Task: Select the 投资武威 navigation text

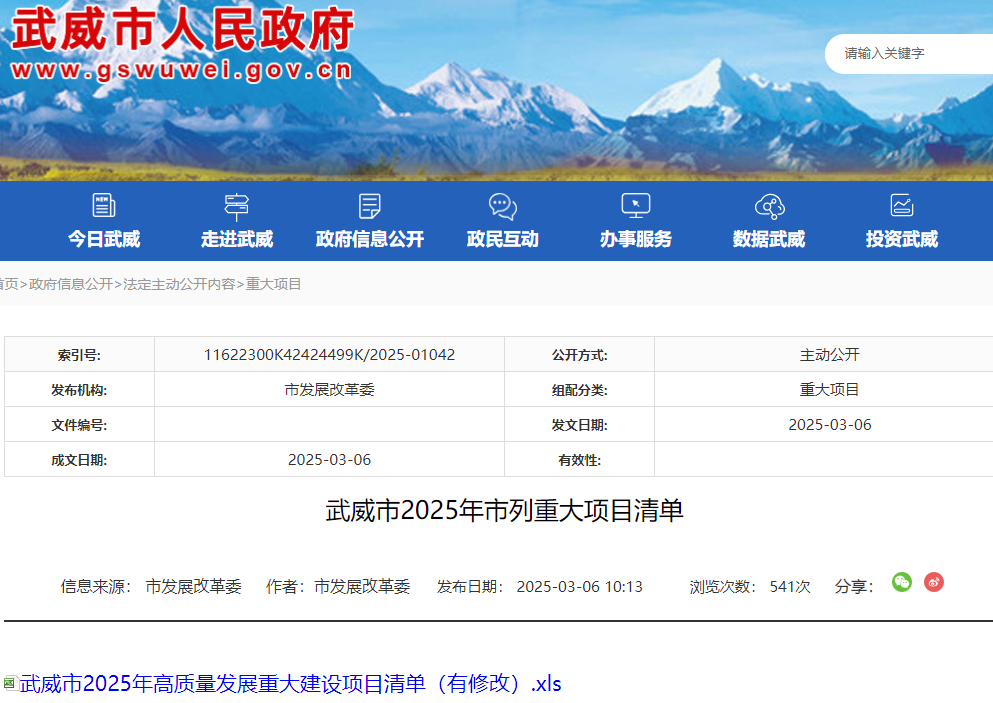Action: click(x=902, y=239)
